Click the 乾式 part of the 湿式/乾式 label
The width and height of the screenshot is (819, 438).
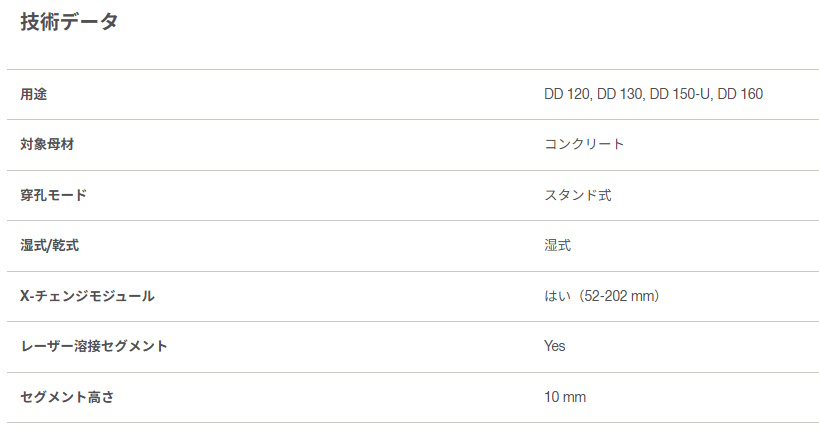click(65, 246)
